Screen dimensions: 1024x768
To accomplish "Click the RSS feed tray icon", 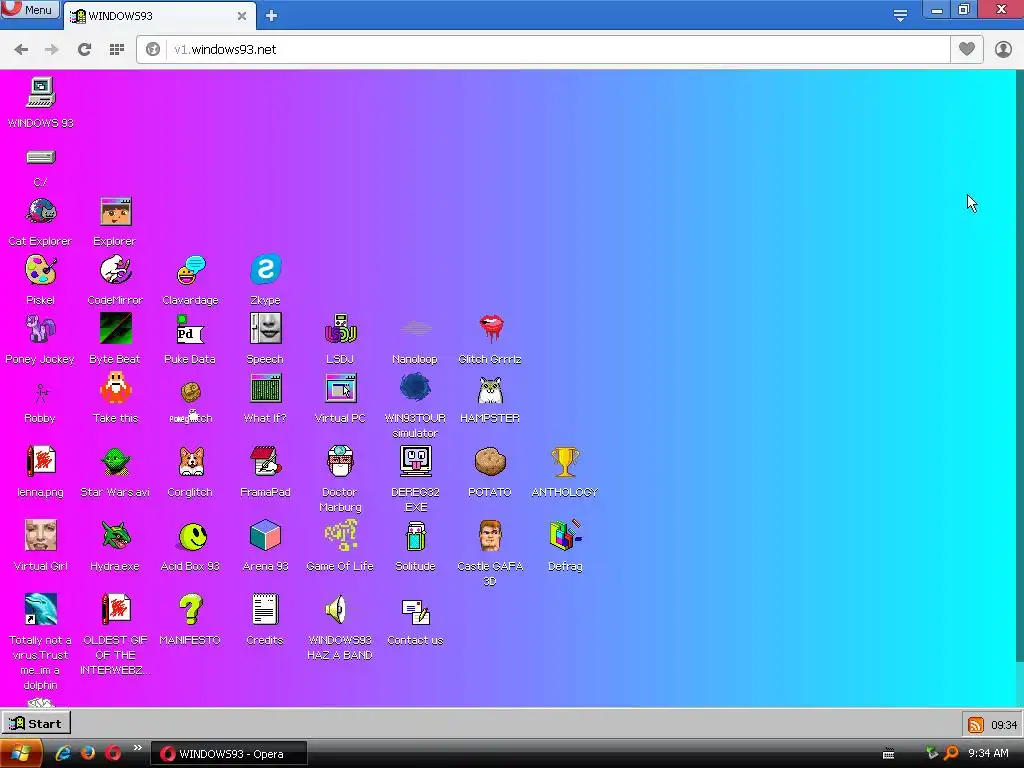I will pyautogui.click(x=976, y=724).
